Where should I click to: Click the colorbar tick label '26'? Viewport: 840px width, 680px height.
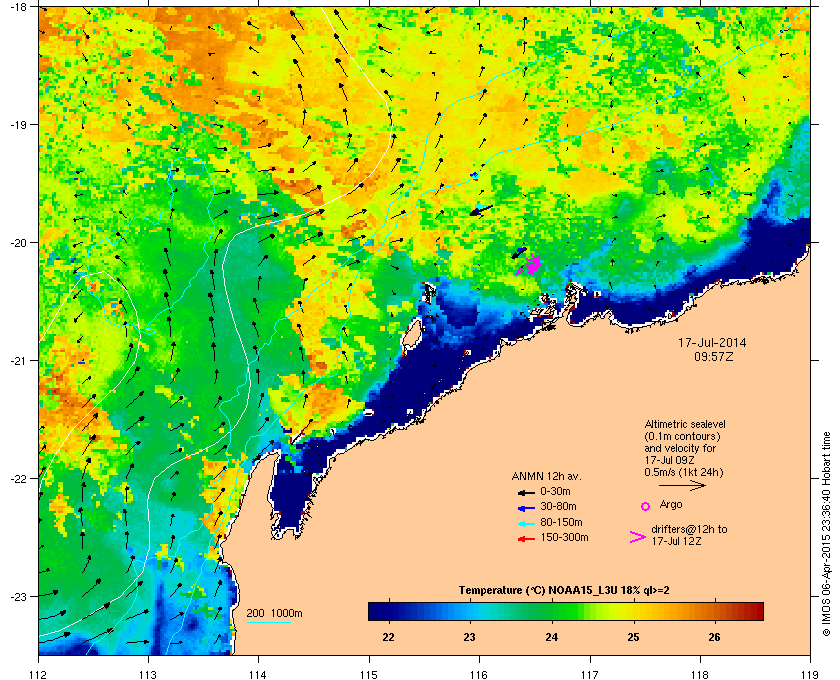tap(715, 637)
